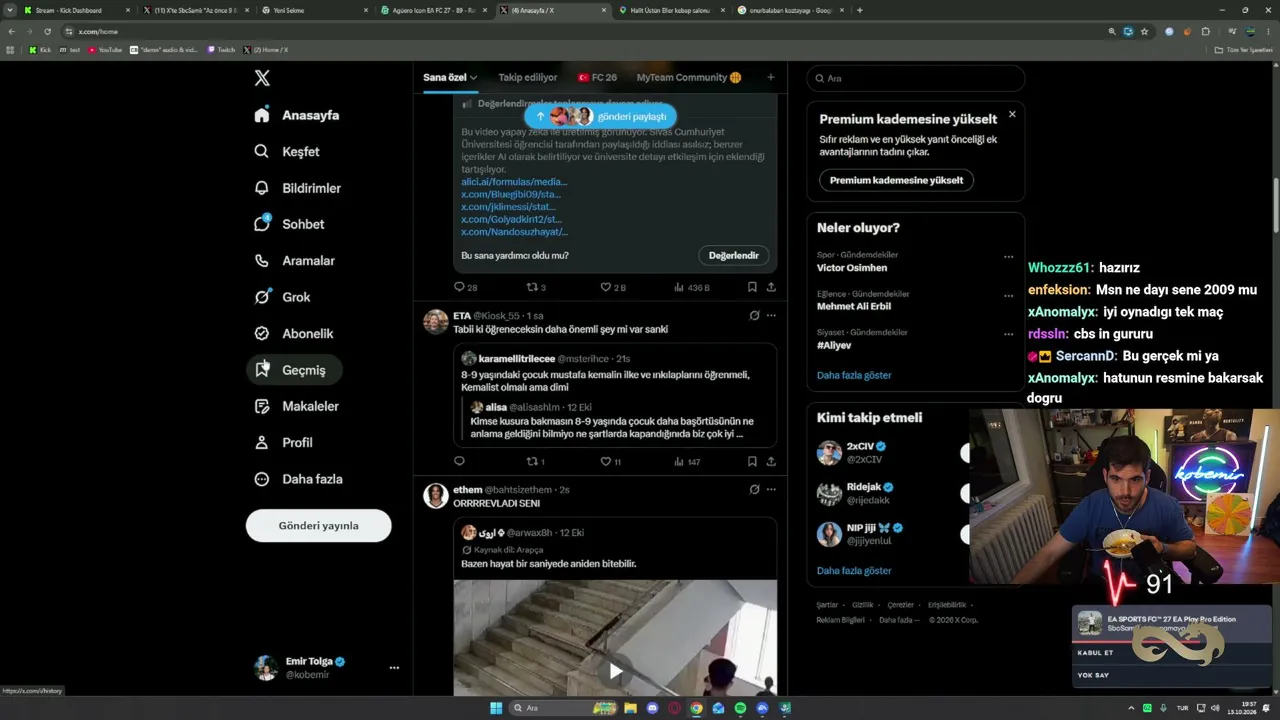Image resolution: width=1280 pixels, height=720 pixels.
Task: Click the page's vertical scrollbar thumb
Action: [1276, 207]
